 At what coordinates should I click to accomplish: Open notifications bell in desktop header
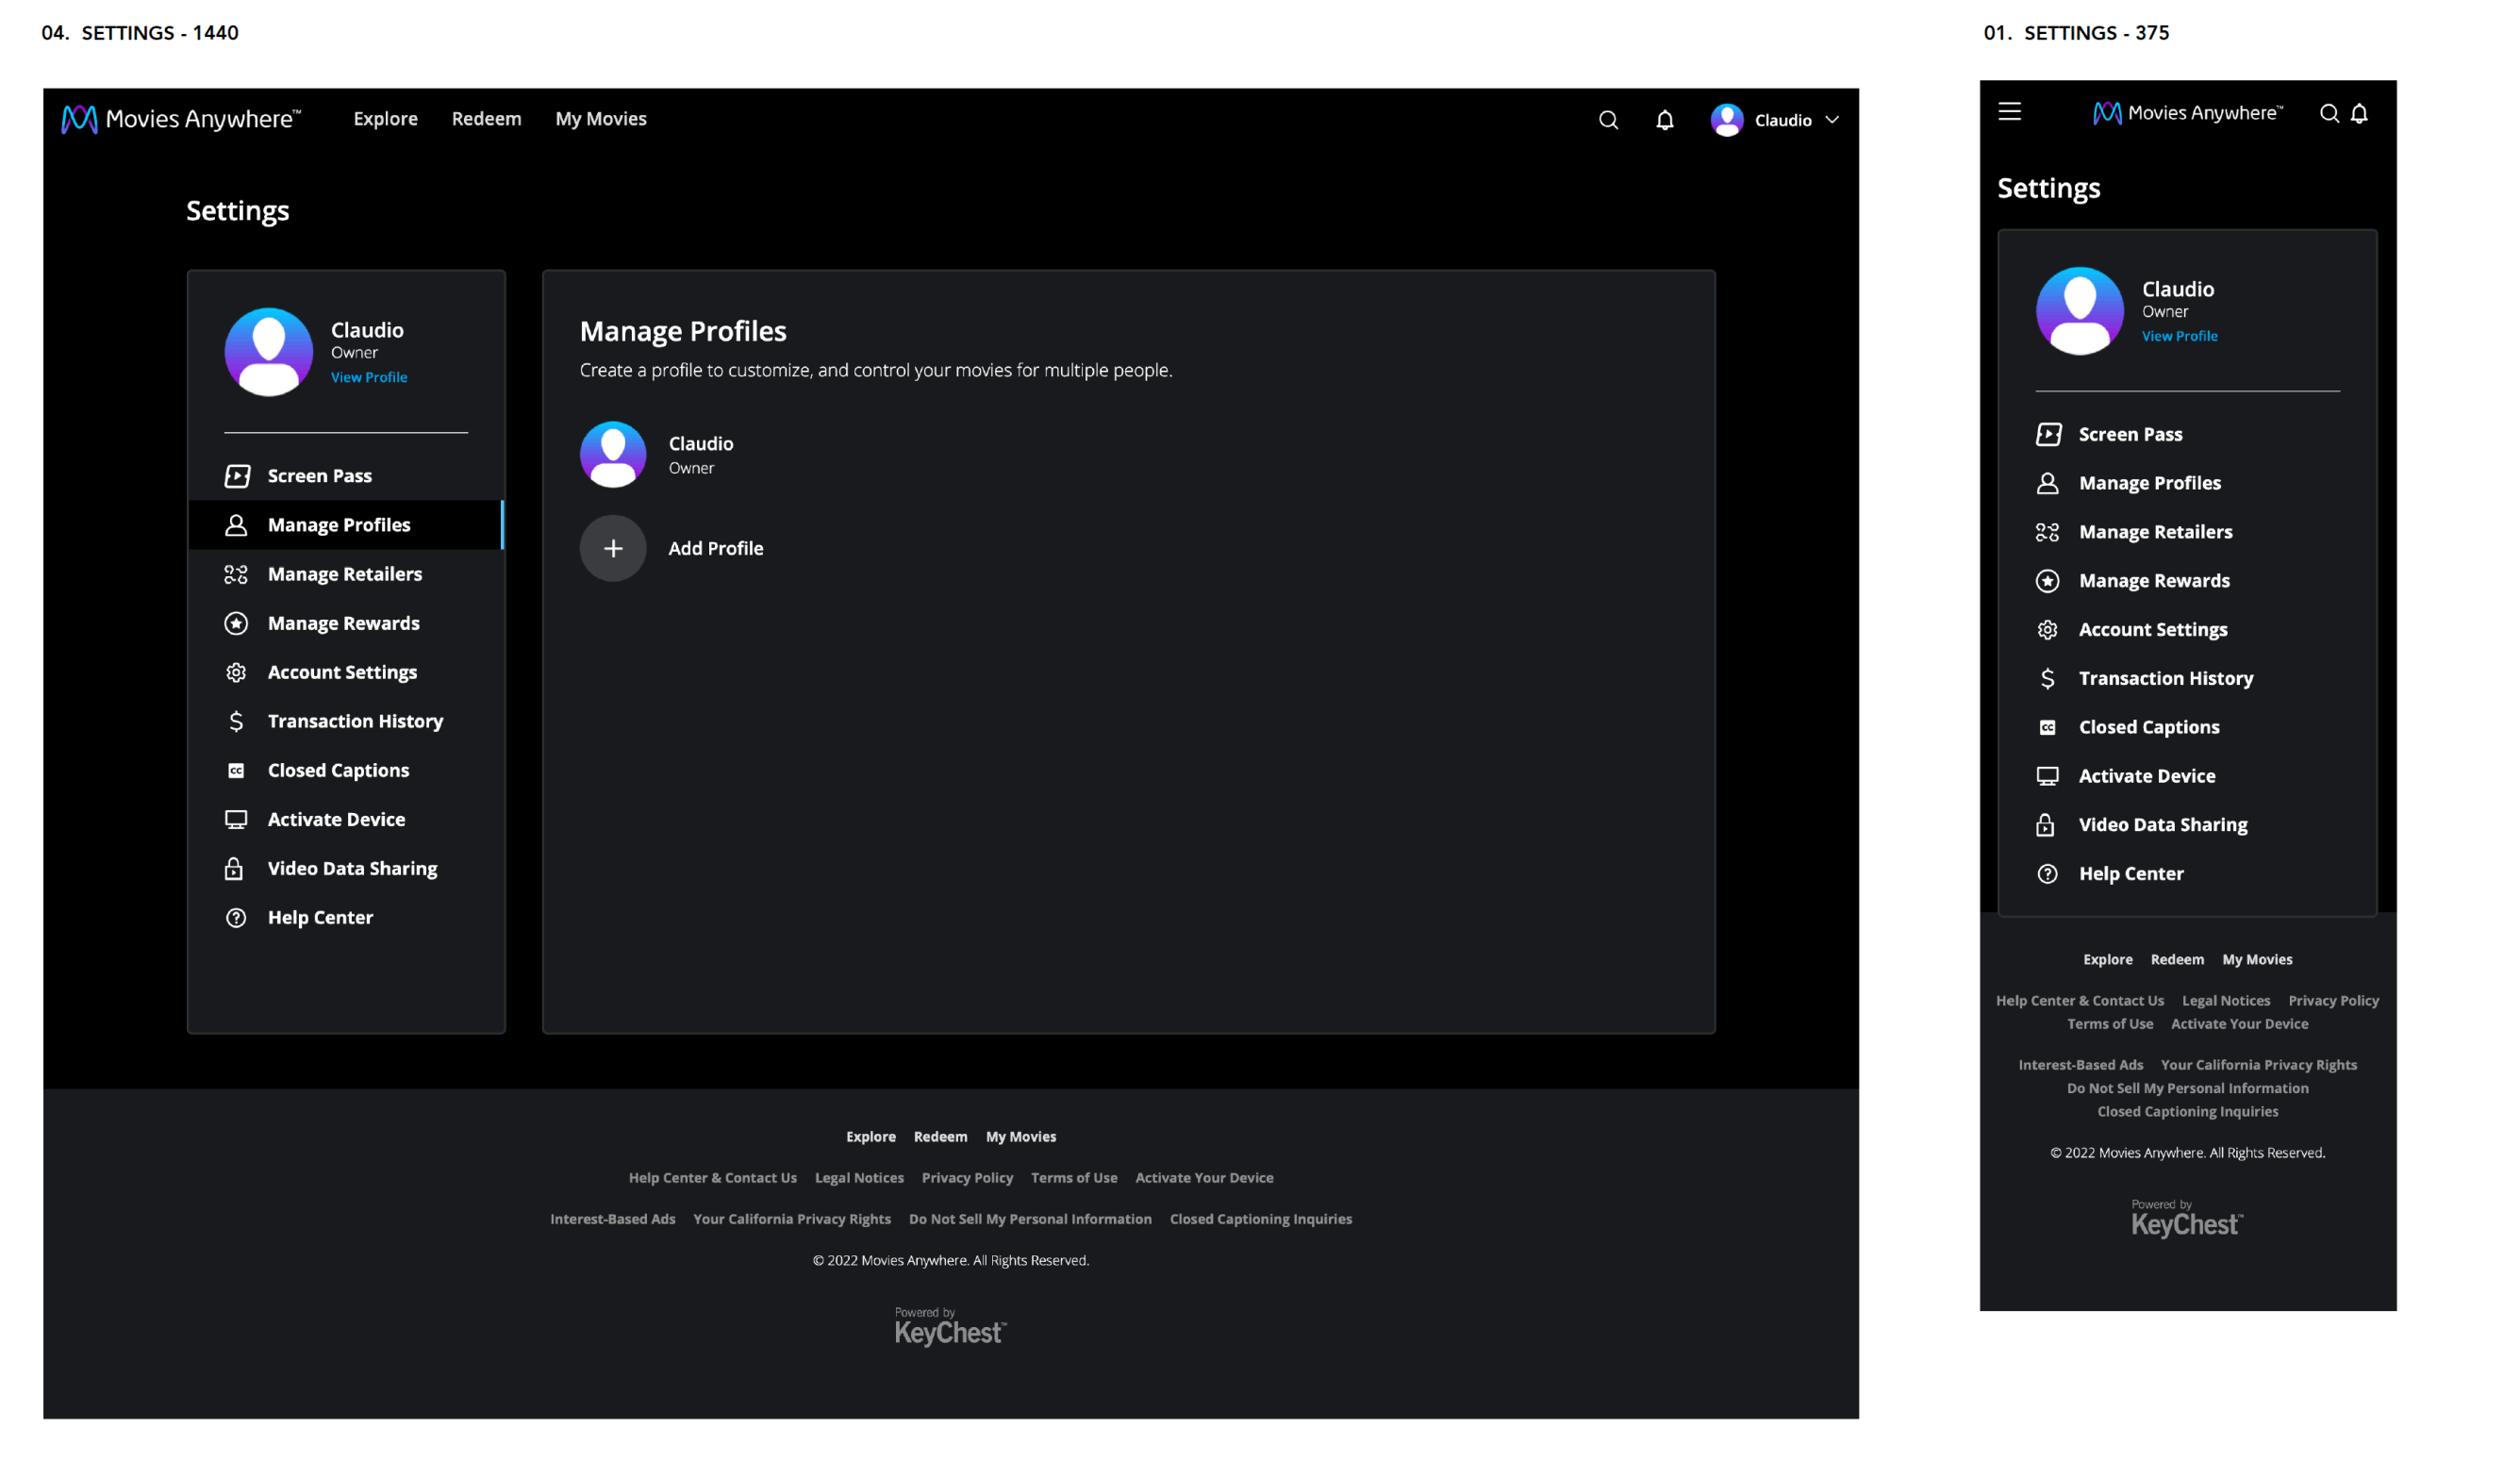1664,120
